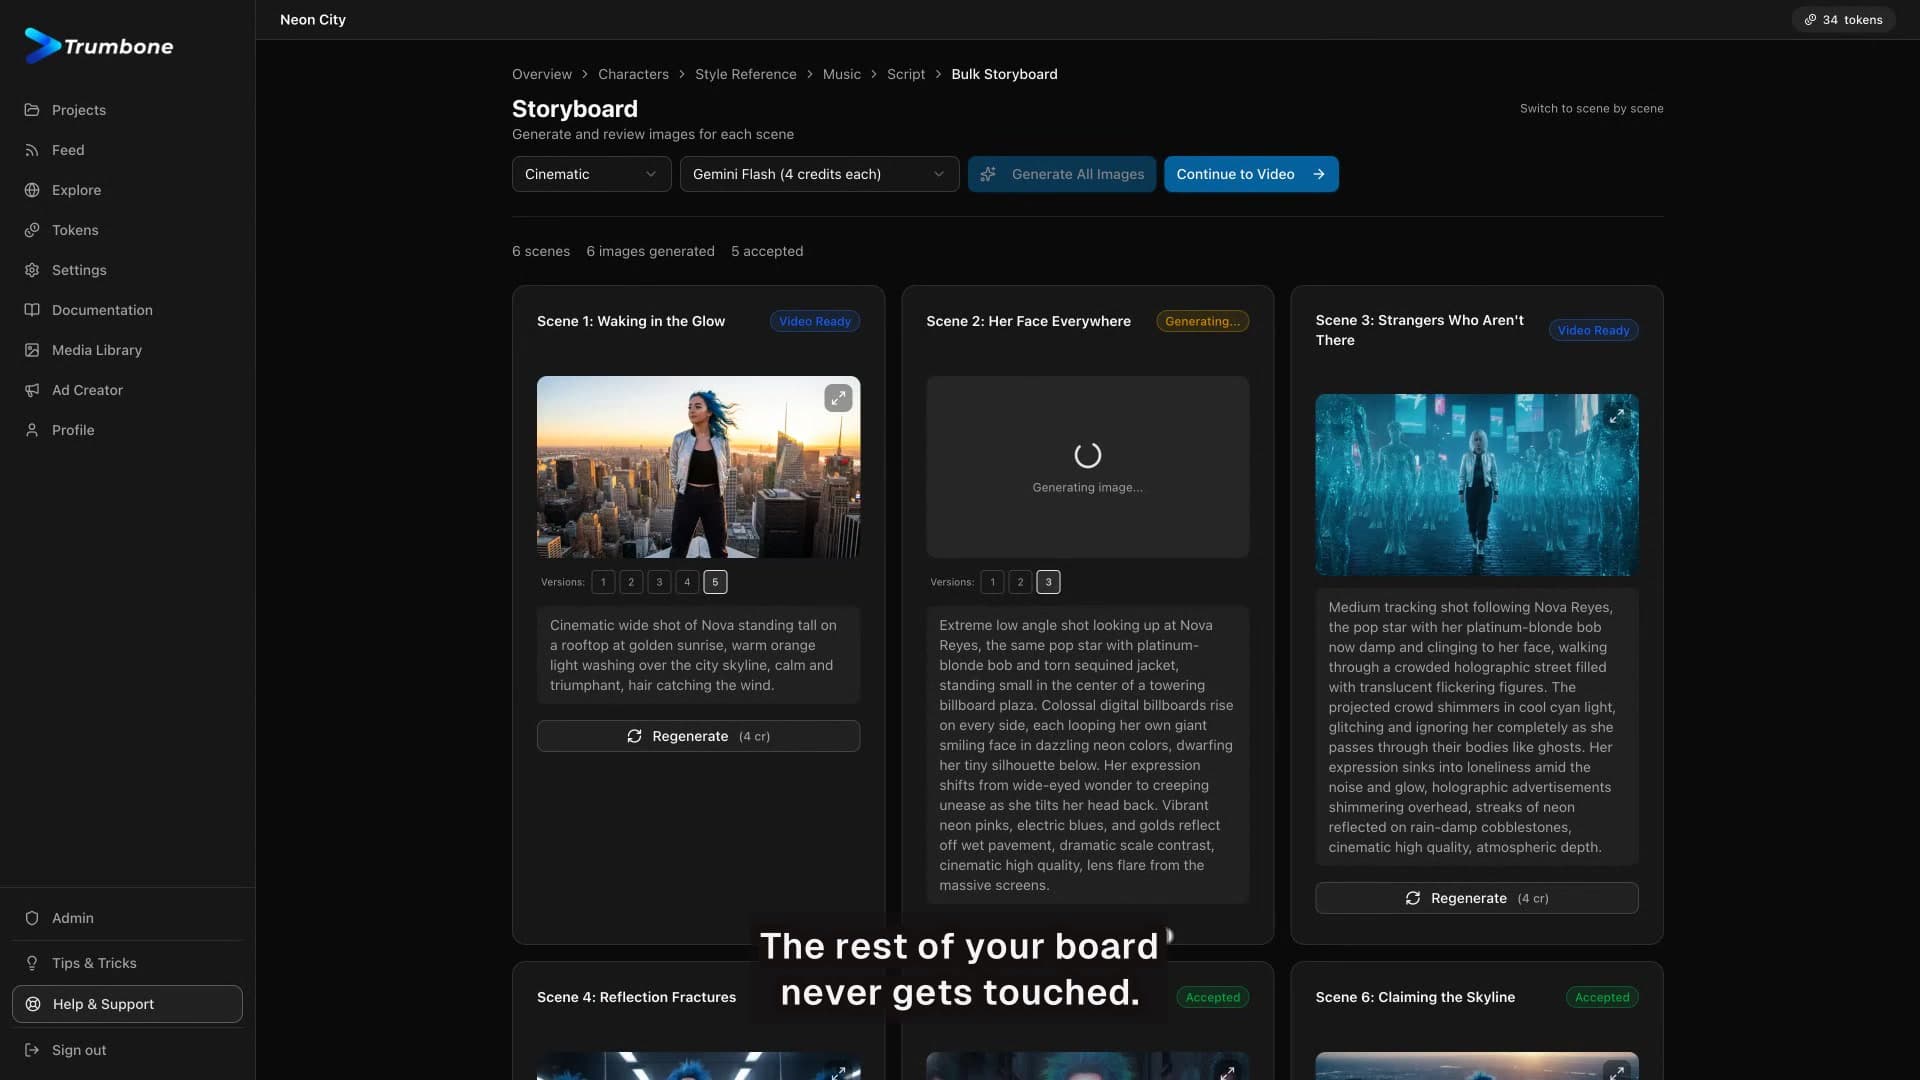Click the Admin shield icon
The image size is (1920, 1080).
point(32,918)
